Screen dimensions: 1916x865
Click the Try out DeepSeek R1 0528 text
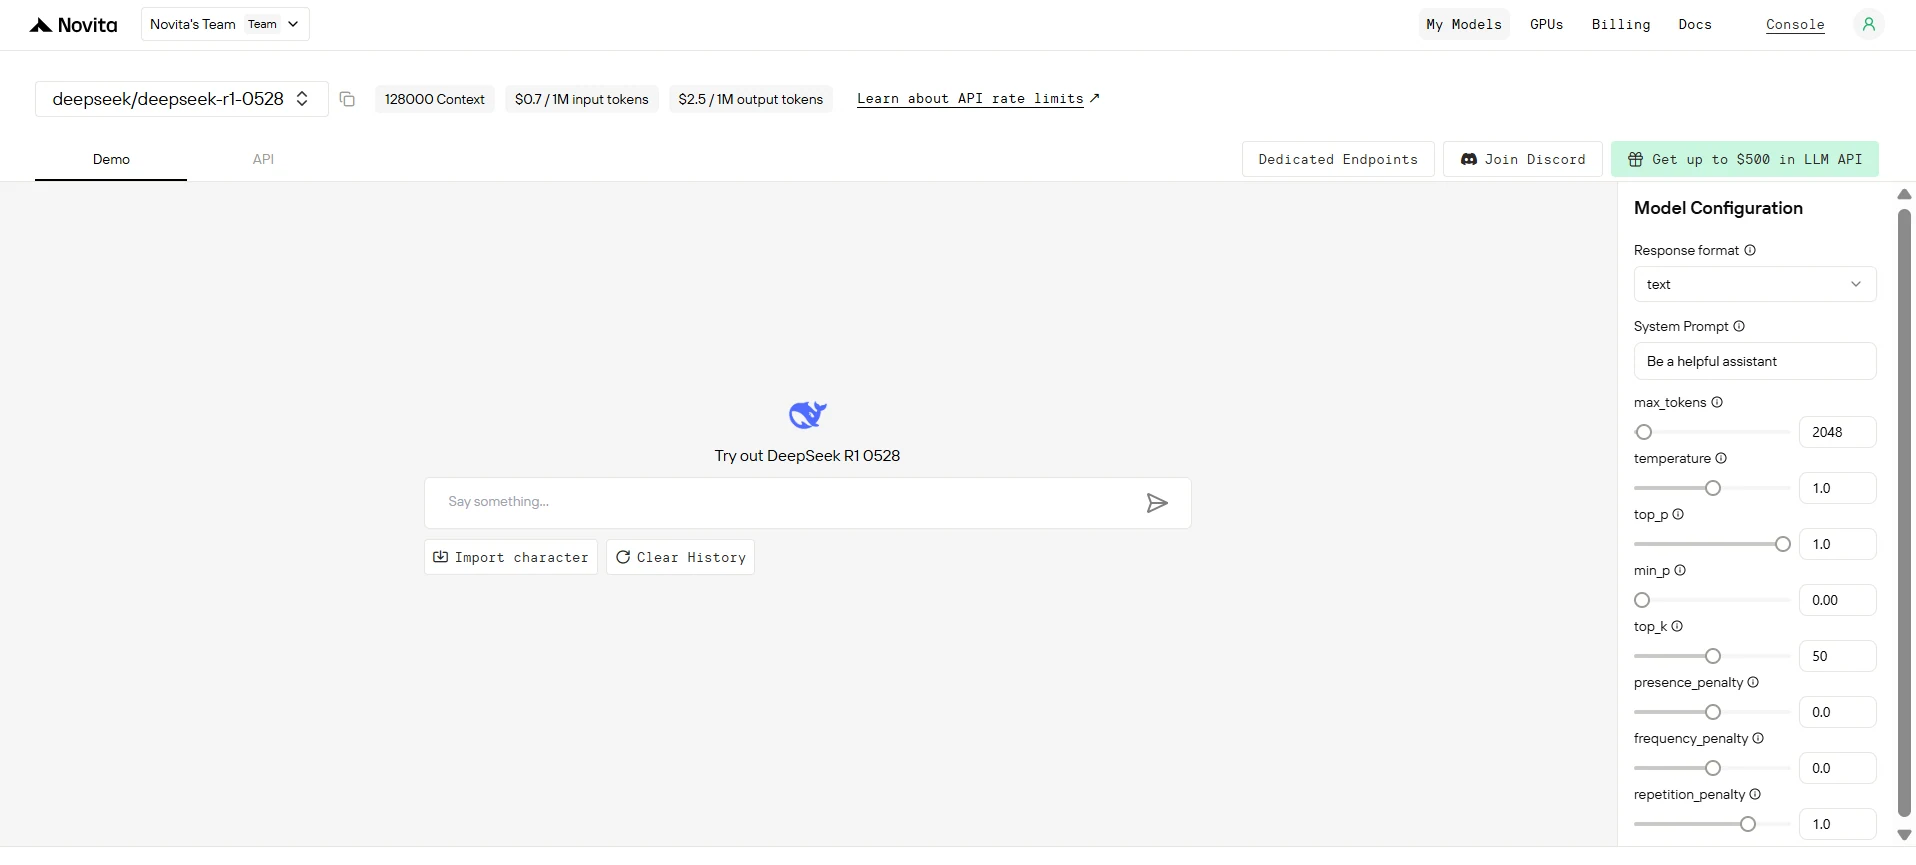(807, 456)
